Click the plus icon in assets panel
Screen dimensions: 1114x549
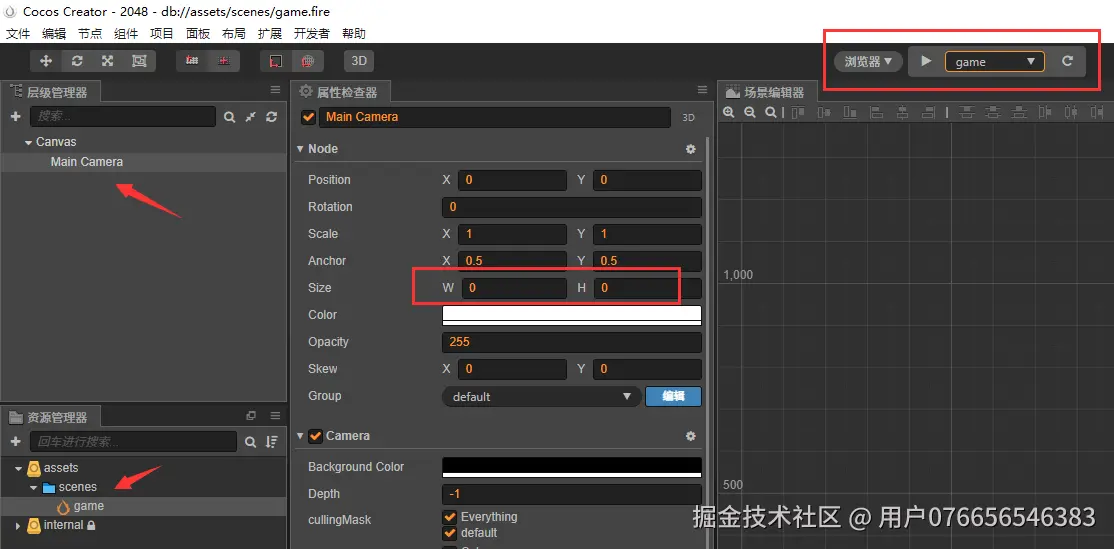coord(16,442)
